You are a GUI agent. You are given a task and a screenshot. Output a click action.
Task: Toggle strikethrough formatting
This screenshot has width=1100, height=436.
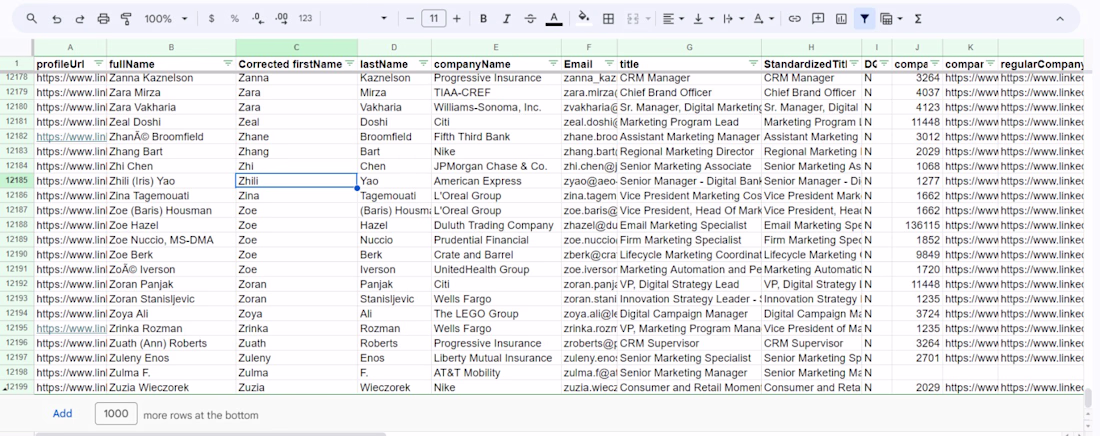(530, 19)
